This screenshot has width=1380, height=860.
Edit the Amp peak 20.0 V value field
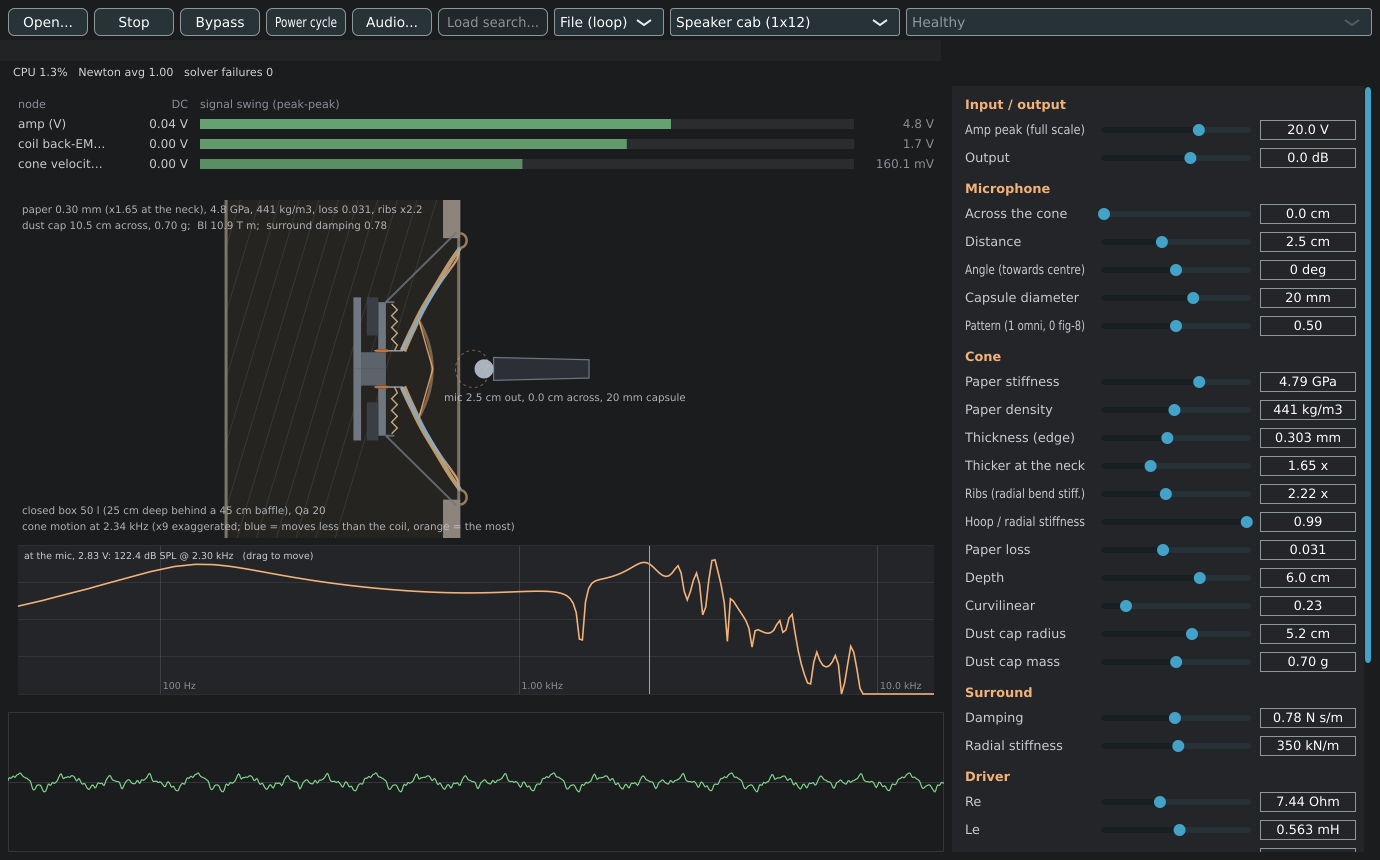(x=1308, y=130)
